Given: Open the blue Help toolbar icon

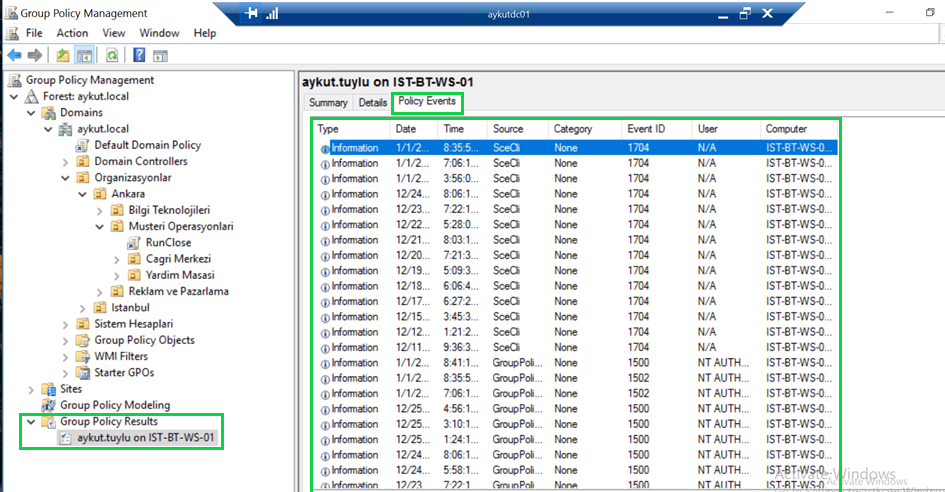Looking at the screenshot, I should click(x=138, y=55).
